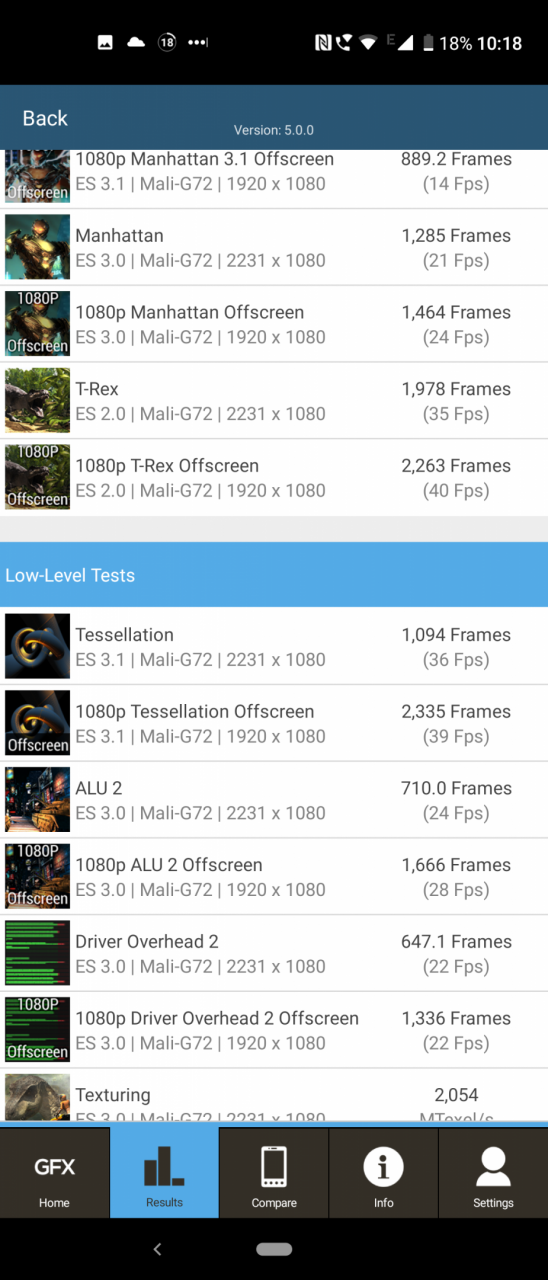Select 1080p Tessellation Offscreen result
The height and width of the screenshot is (1280, 548).
(274, 724)
